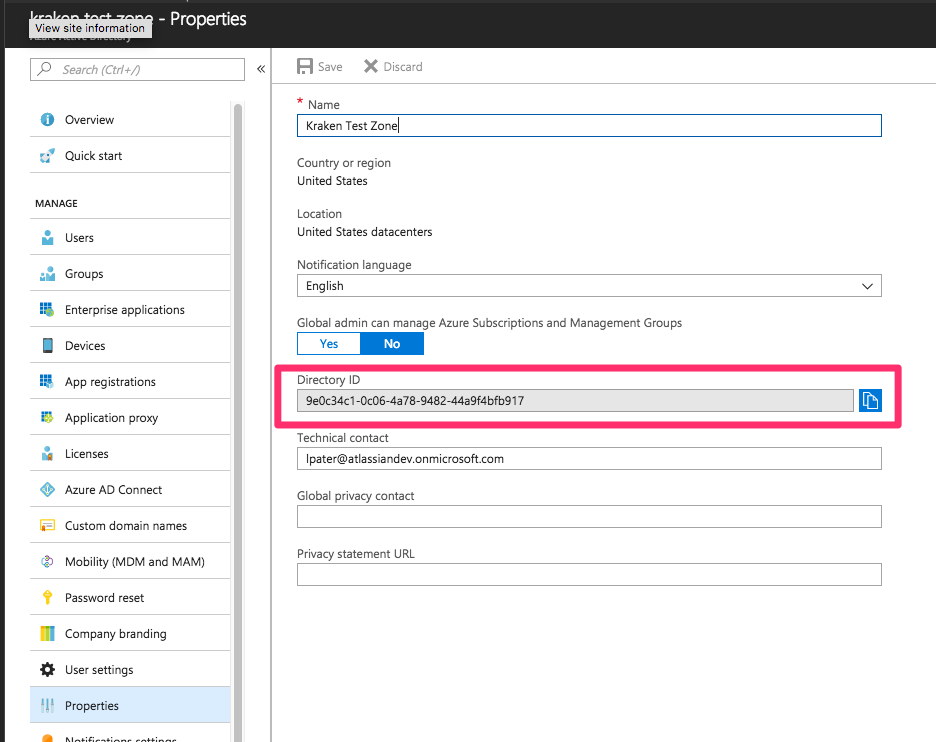Screen dimensions: 936x742
Task: Go to App registrations
Action: click(x=110, y=382)
